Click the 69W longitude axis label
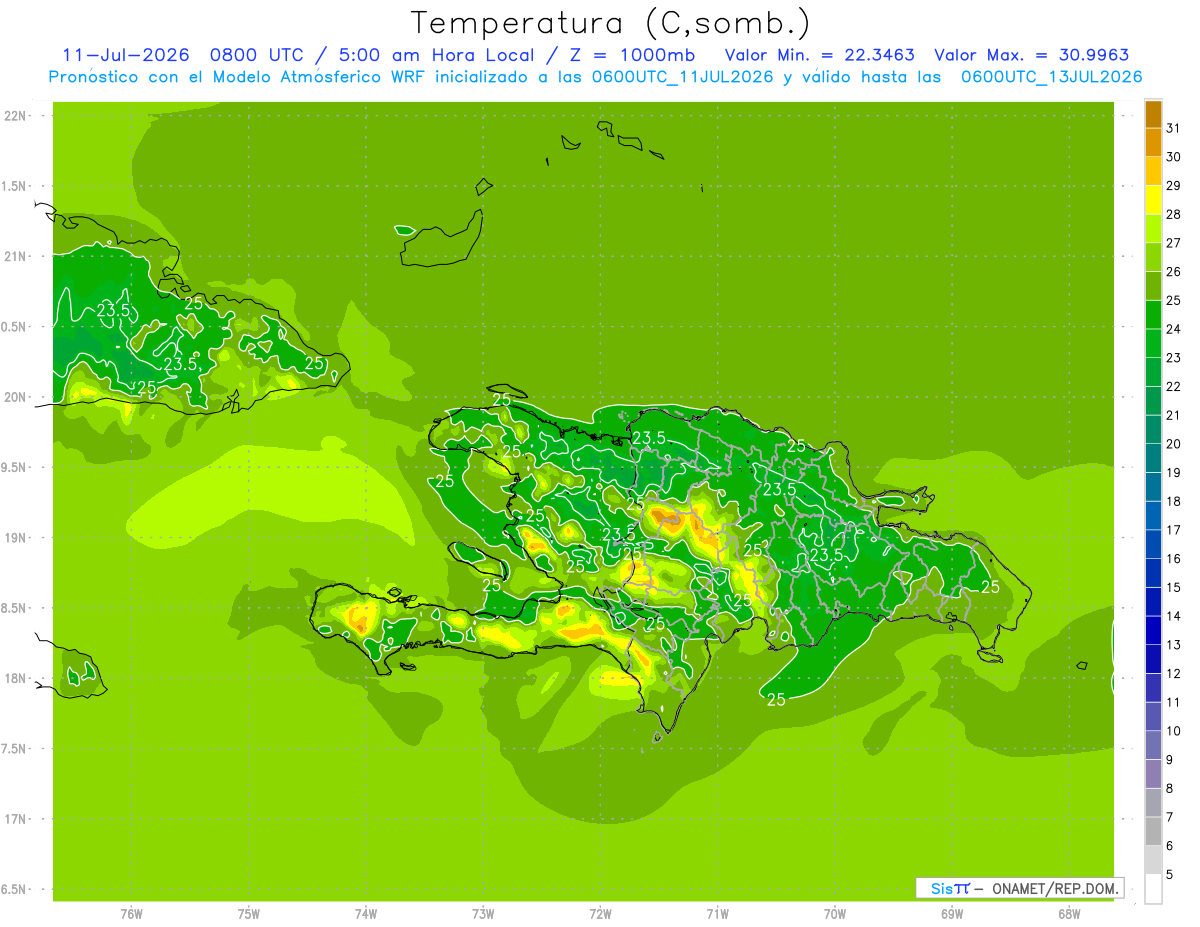 (x=952, y=914)
